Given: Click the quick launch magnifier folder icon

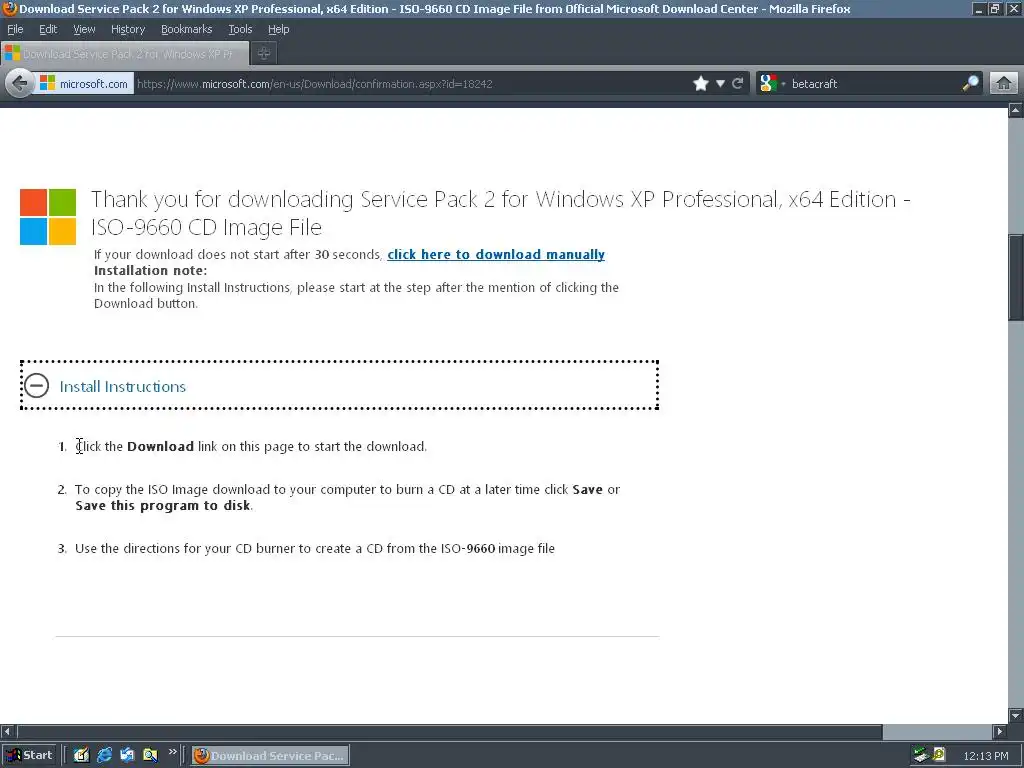Looking at the screenshot, I should (x=150, y=756).
